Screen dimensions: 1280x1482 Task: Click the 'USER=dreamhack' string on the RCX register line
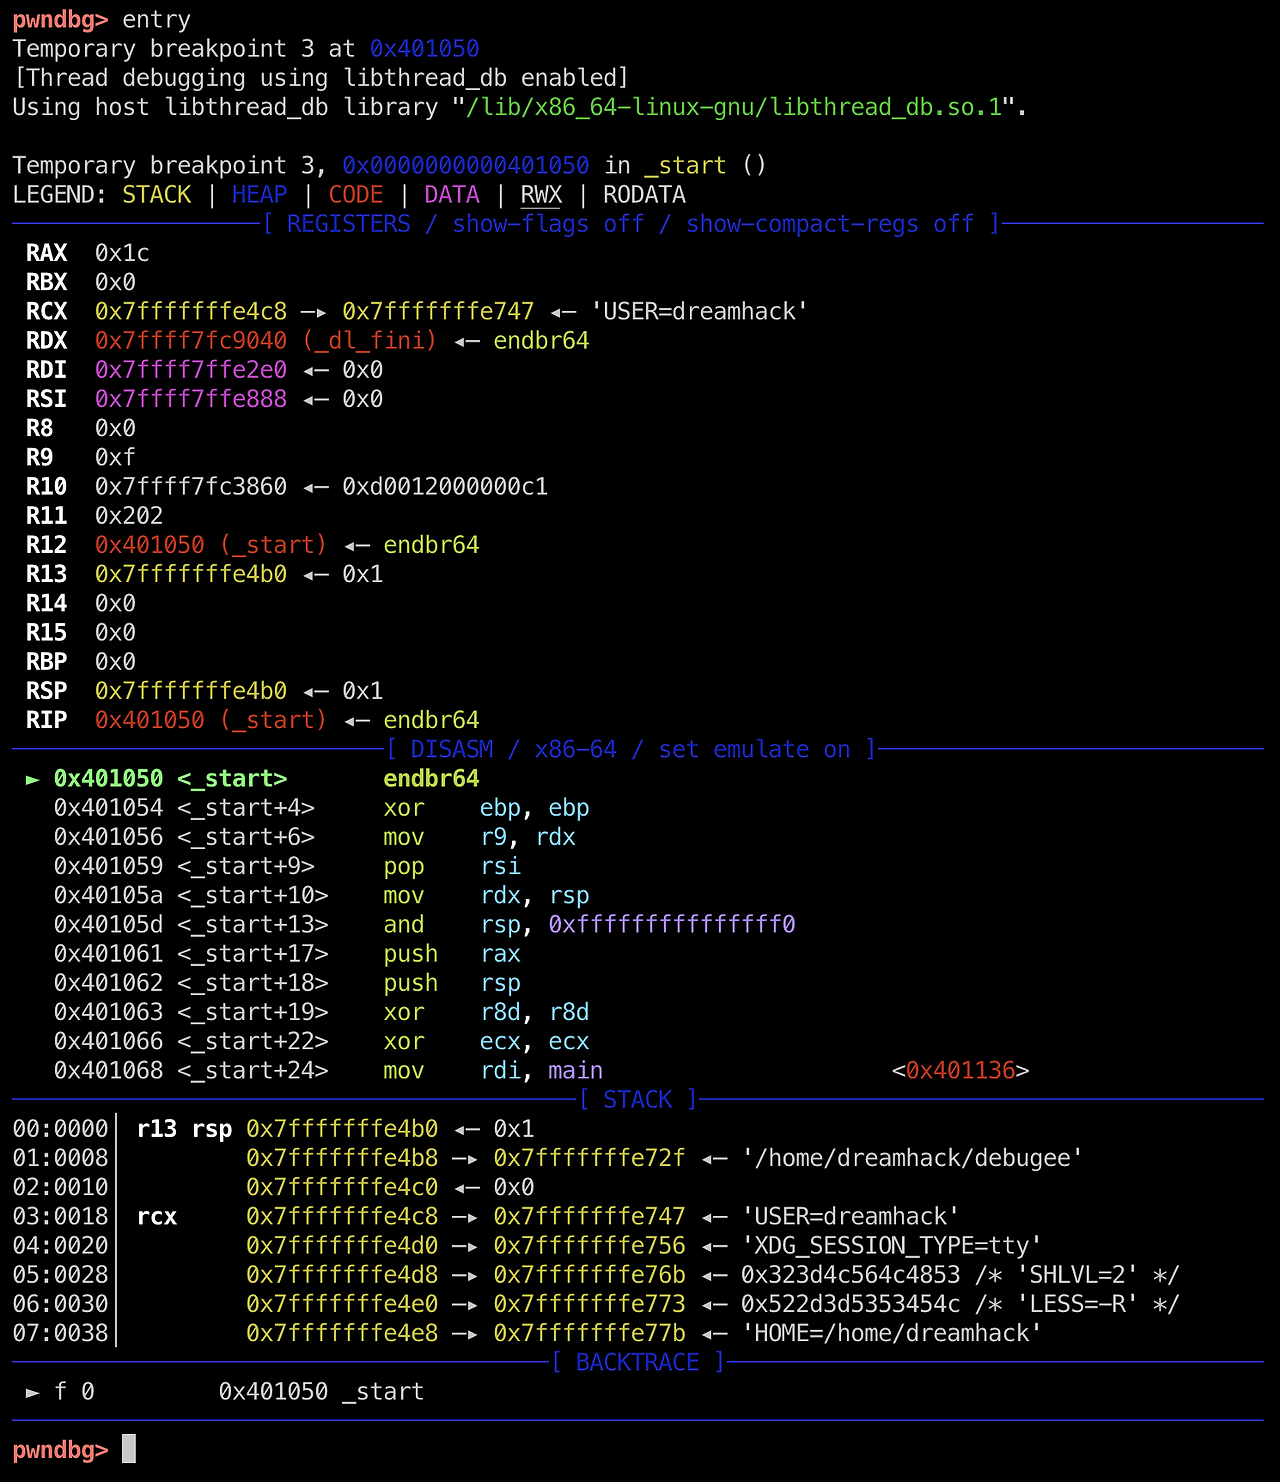coord(699,312)
